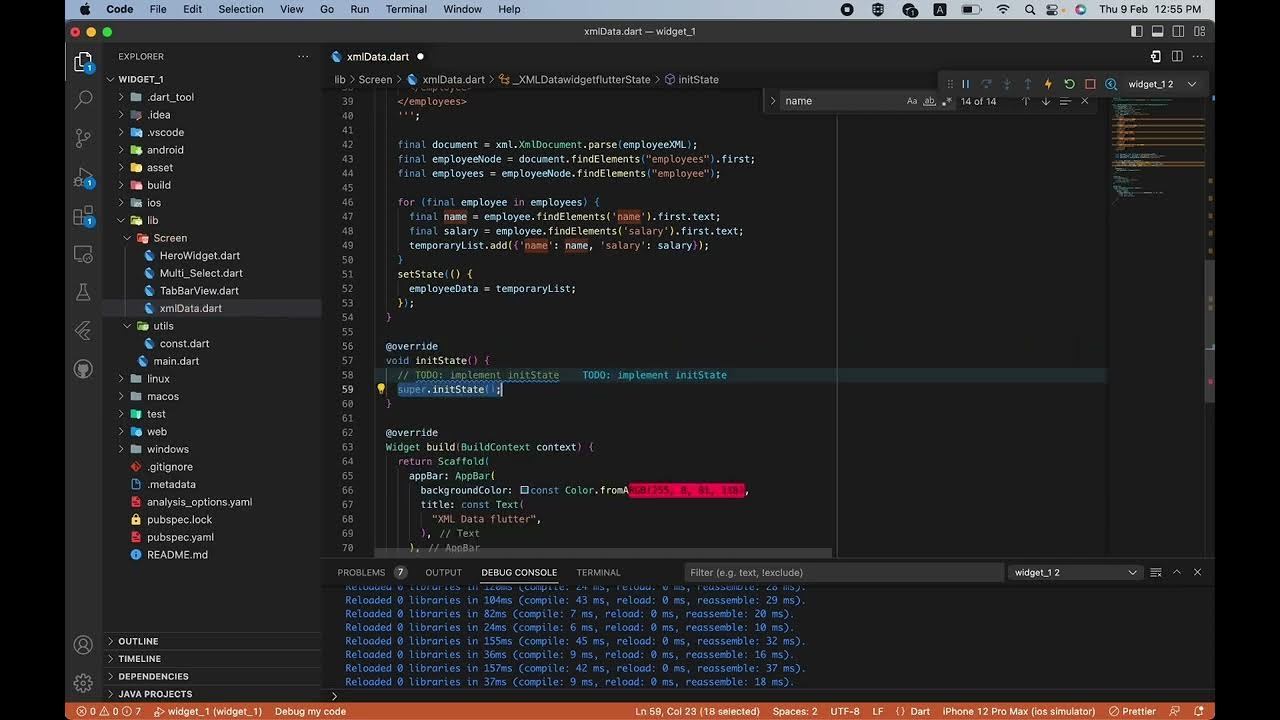
Task: Open the Explorer view in the activity bar
Action: tap(84, 63)
